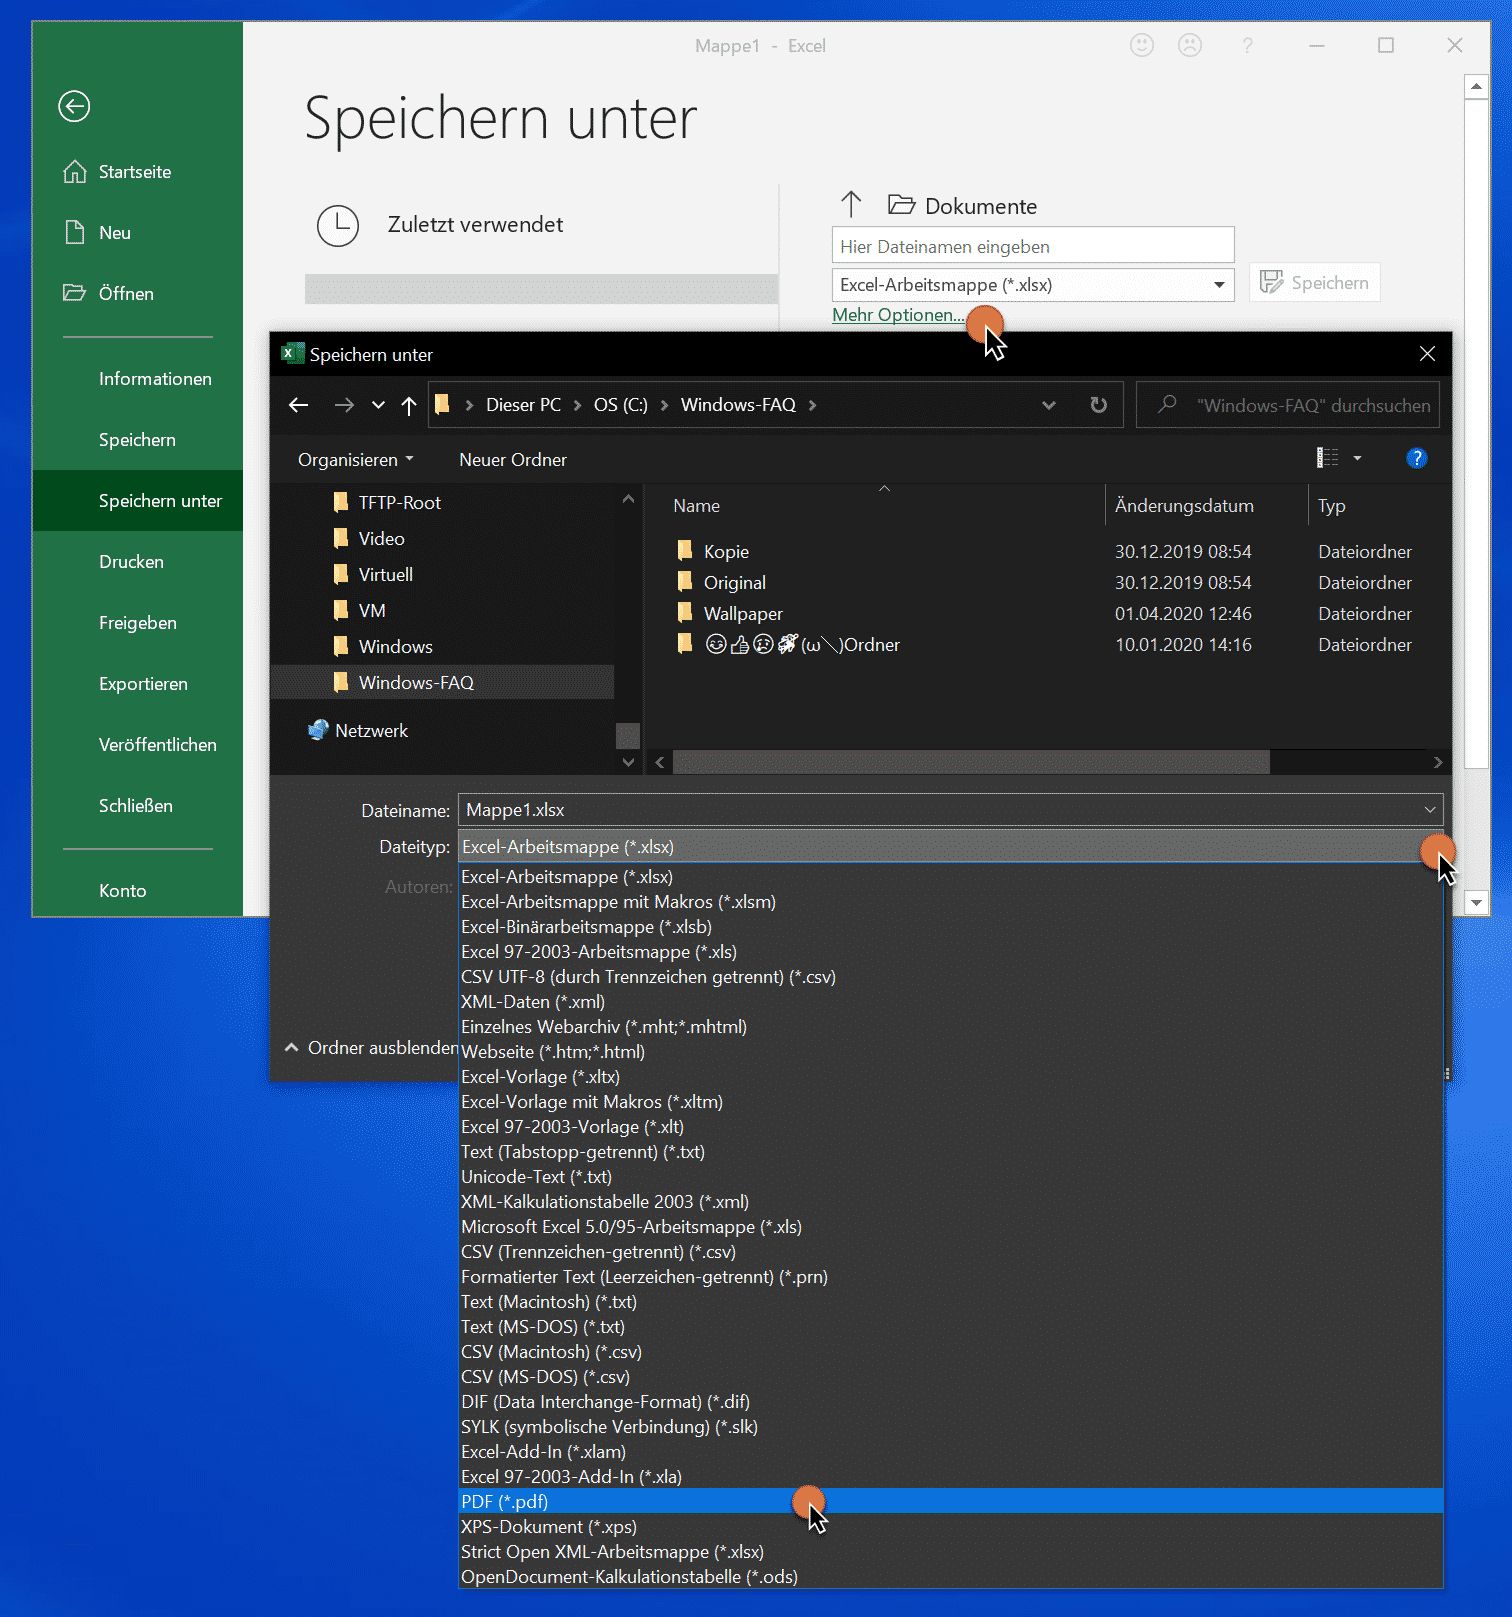The width and height of the screenshot is (1512, 1617).
Task: Select Öffnen in the Excel sidebar
Action: pos(108,294)
